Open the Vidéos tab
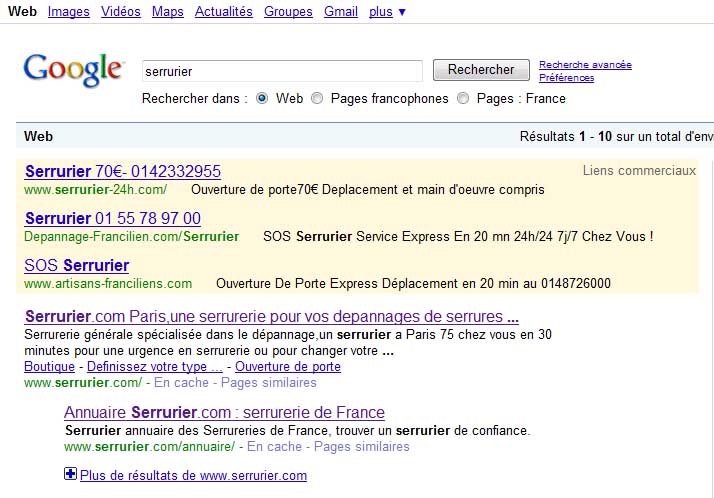Viewport: 714px width, 498px height. pos(121,12)
